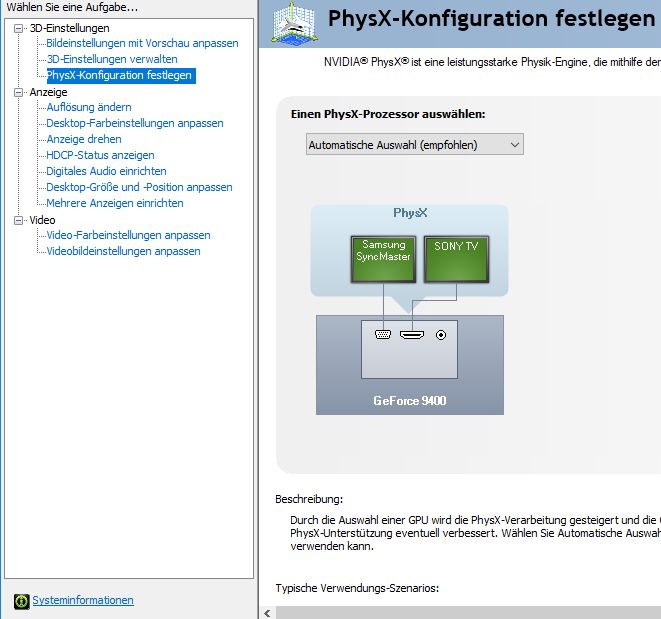Open Auflösung ändern
This screenshot has width=661, height=619.
(89, 108)
